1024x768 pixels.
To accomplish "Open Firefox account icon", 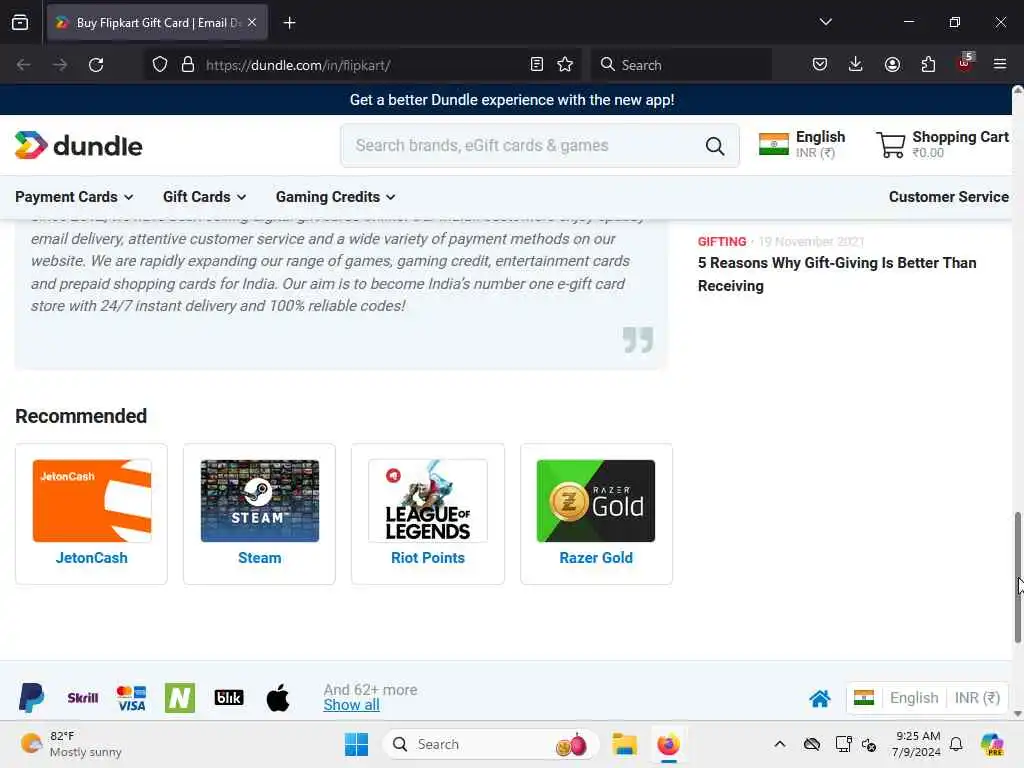I will 892,65.
